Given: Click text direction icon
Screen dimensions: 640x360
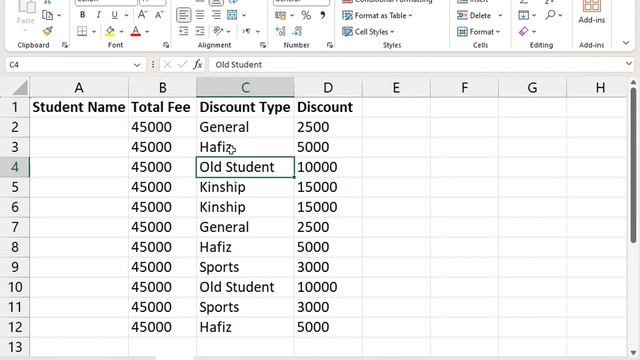Looking at the screenshot, I should coord(246,31).
